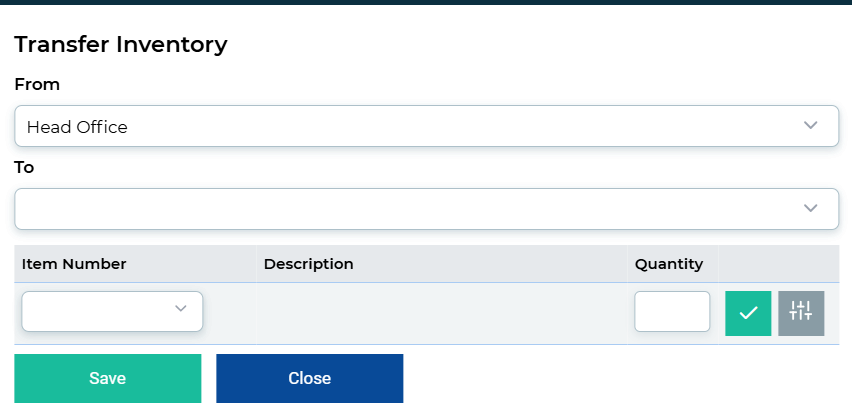Focus the Quantity input box
The height and width of the screenshot is (418, 852).
tap(672, 311)
